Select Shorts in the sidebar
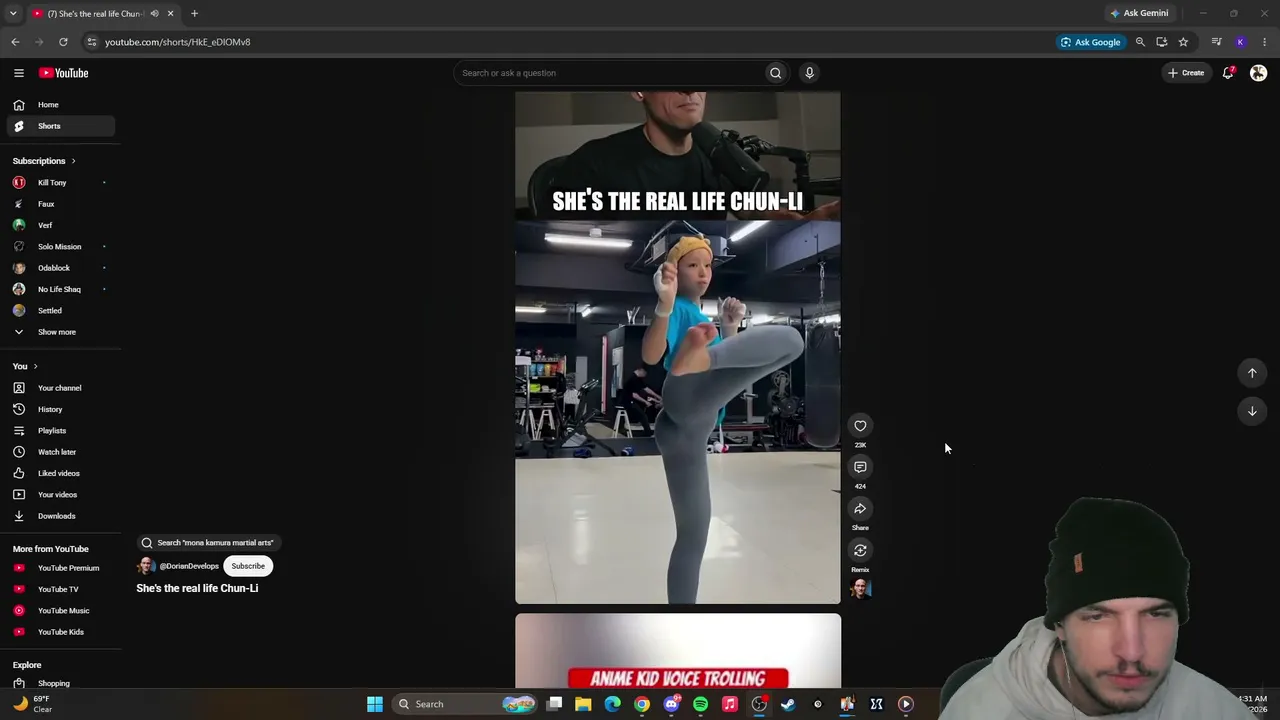This screenshot has width=1280, height=720. pyautogui.click(x=61, y=126)
